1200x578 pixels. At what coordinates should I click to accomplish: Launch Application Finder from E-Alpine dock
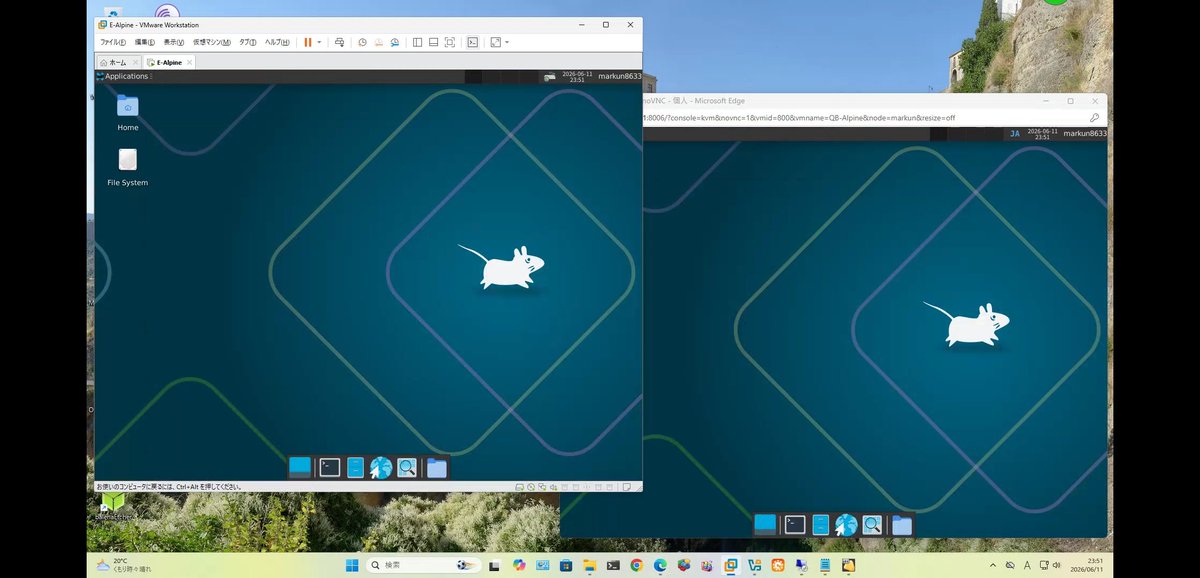(x=406, y=467)
